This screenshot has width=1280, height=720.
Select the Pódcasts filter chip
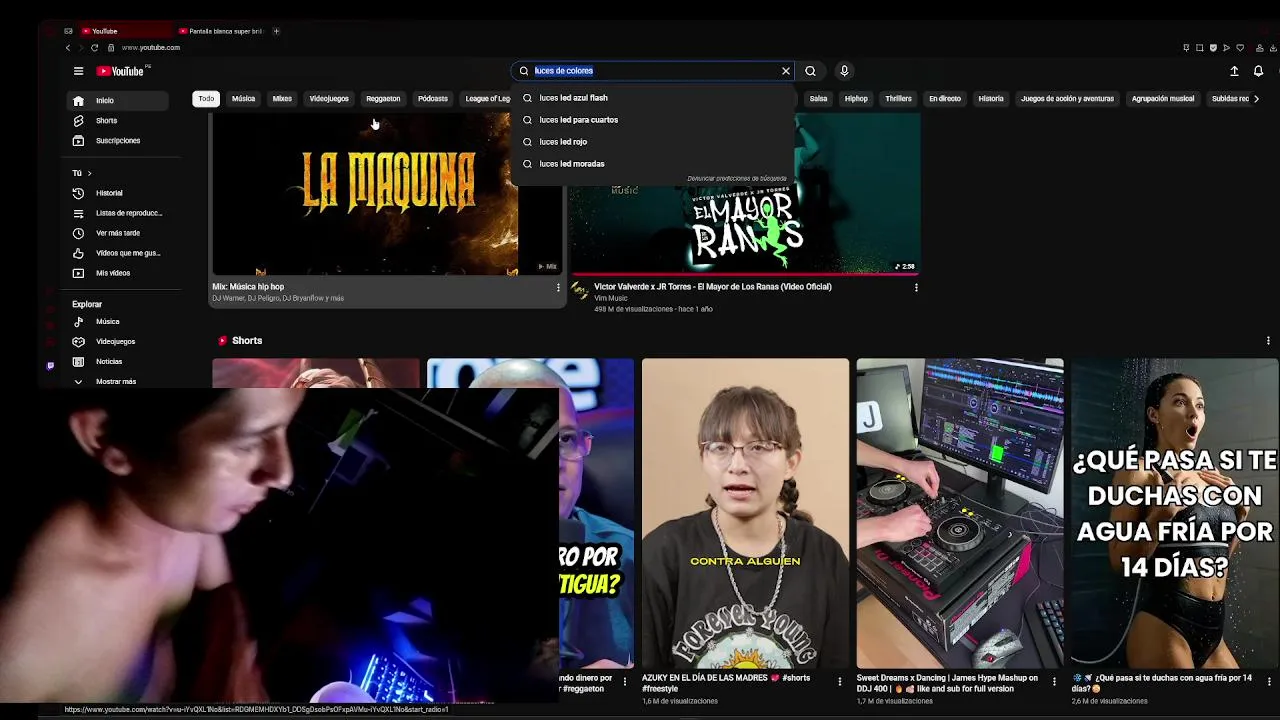pos(433,99)
